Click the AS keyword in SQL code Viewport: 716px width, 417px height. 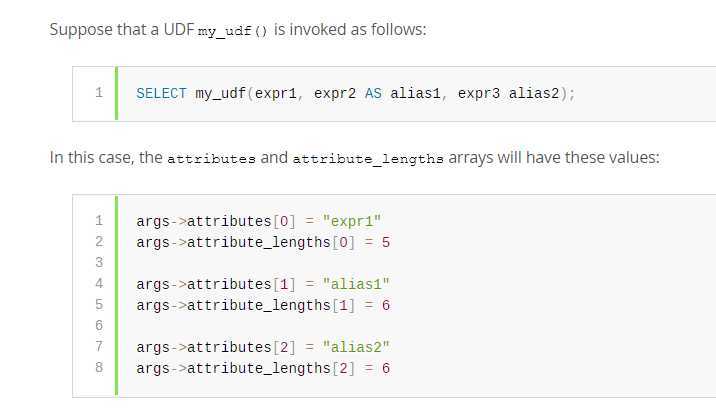coord(373,93)
